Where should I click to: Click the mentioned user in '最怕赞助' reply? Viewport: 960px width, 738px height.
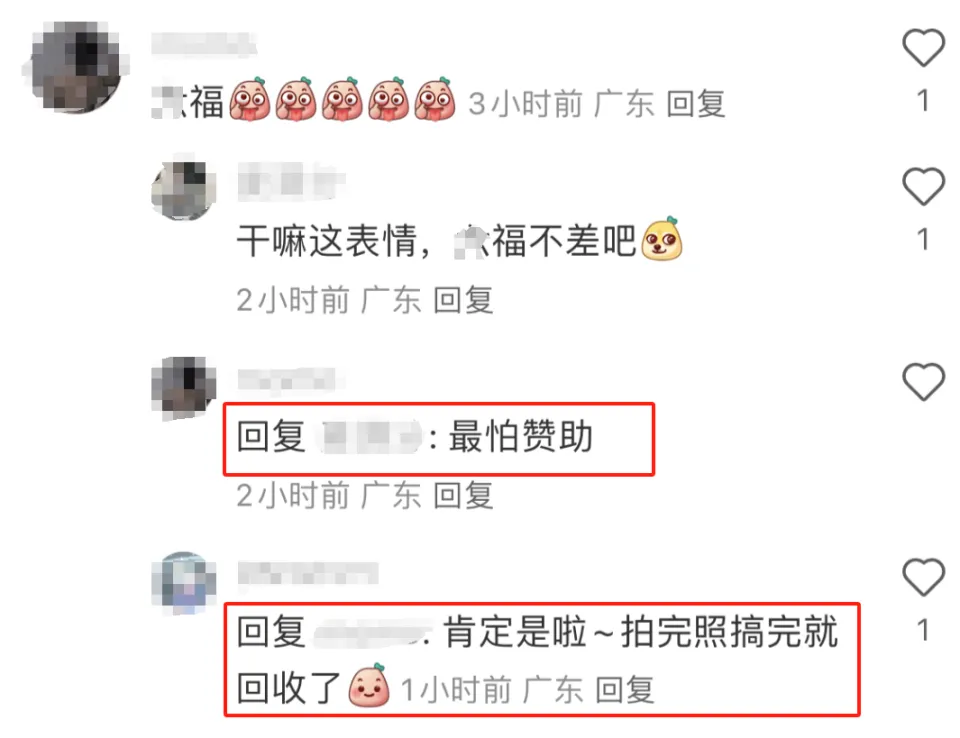(369, 436)
